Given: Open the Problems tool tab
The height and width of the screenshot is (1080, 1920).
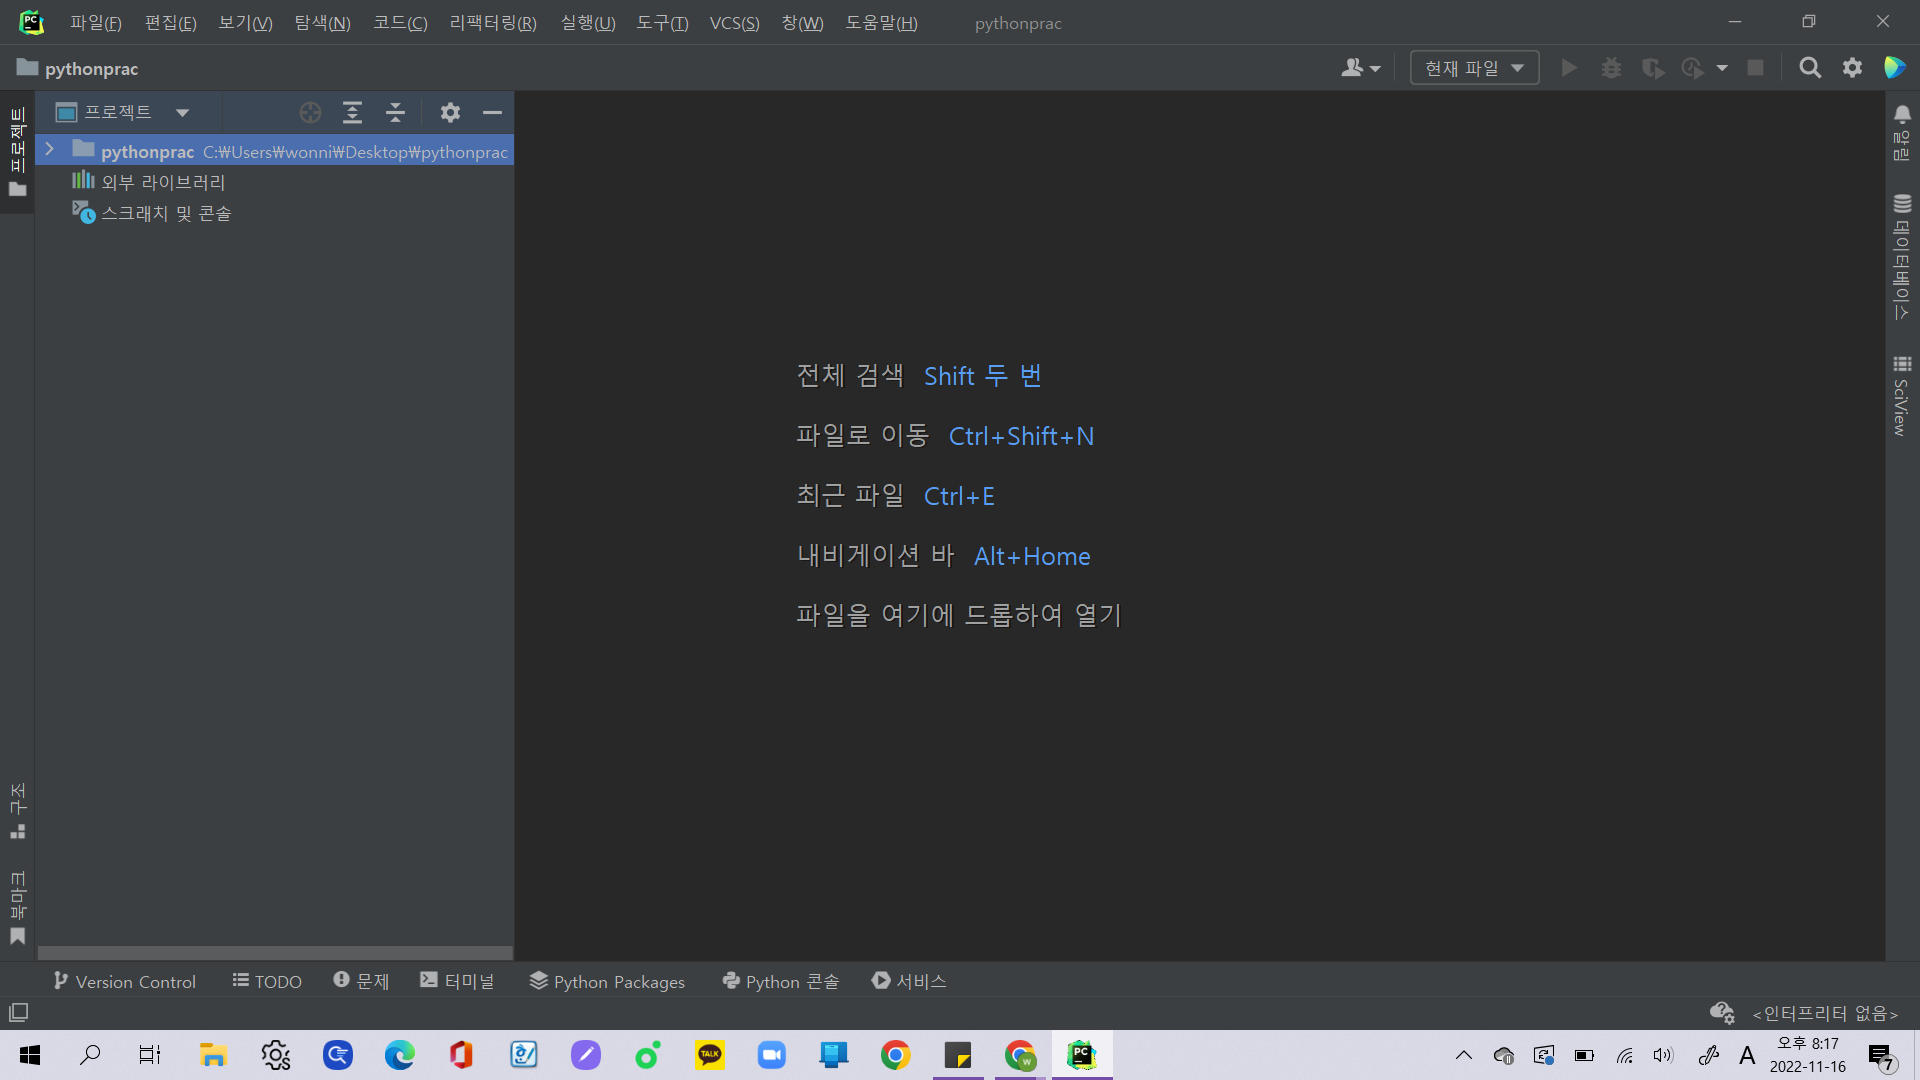Looking at the screenshot, I should 361,981.
